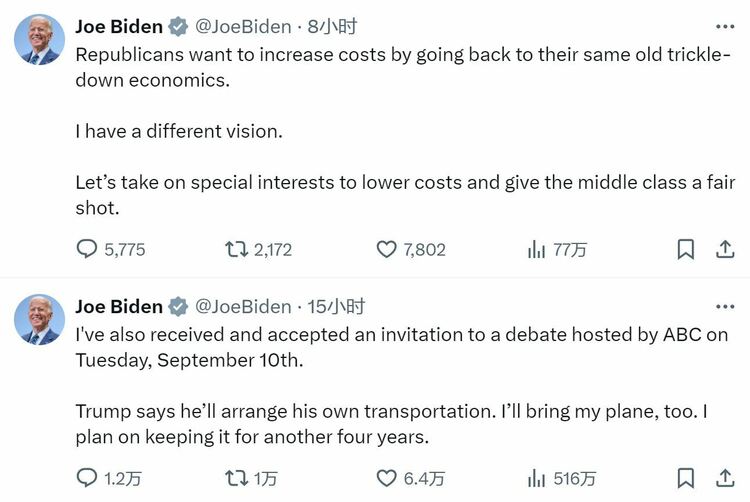Share the first Joe Biden tweet
The width and height of the screenshot is (750, 502).
pos(725,249)
